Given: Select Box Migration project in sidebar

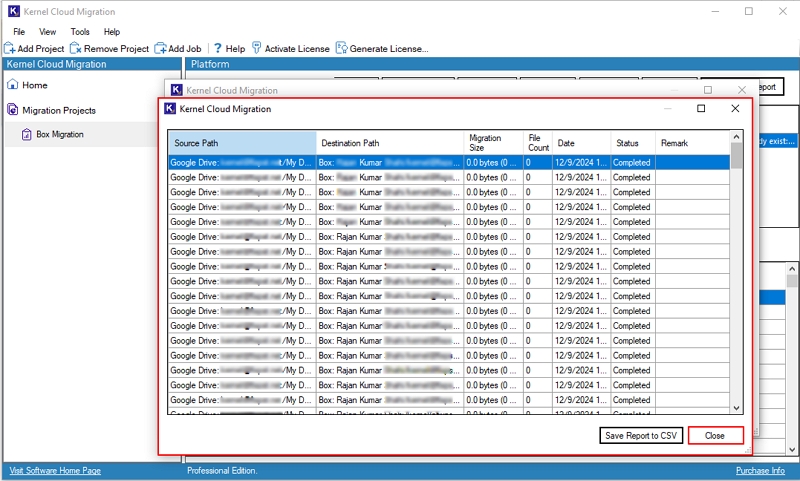Looking at the screenshot, I should (60, 135).
